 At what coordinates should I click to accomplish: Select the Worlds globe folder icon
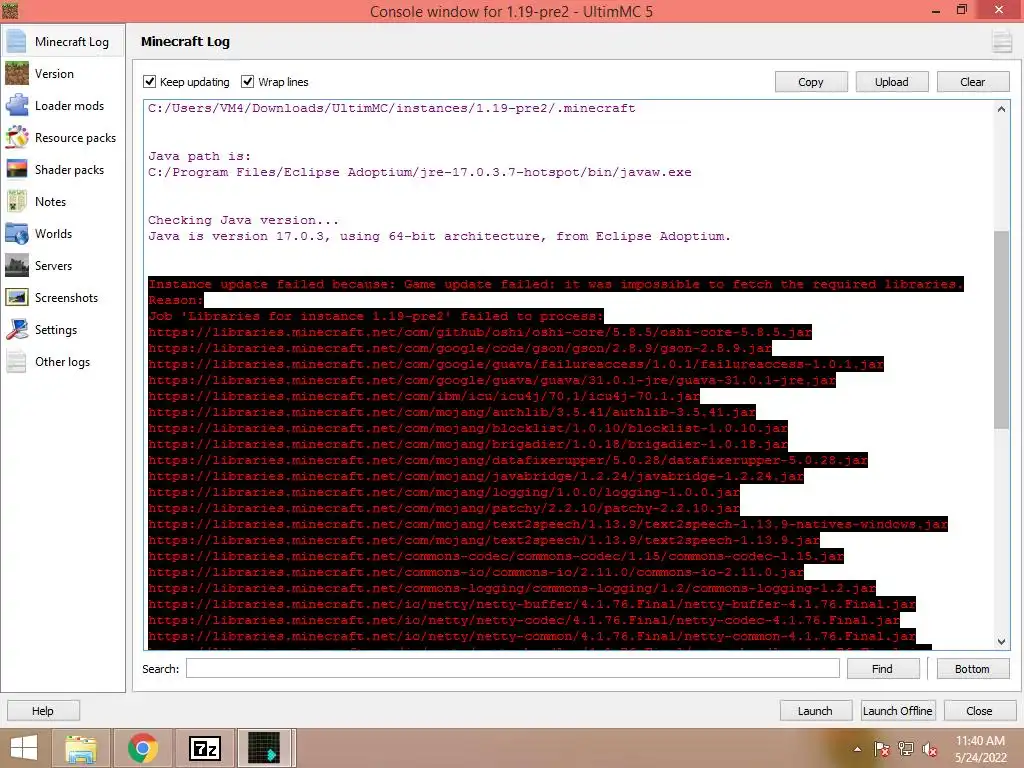tap(17, 233)
